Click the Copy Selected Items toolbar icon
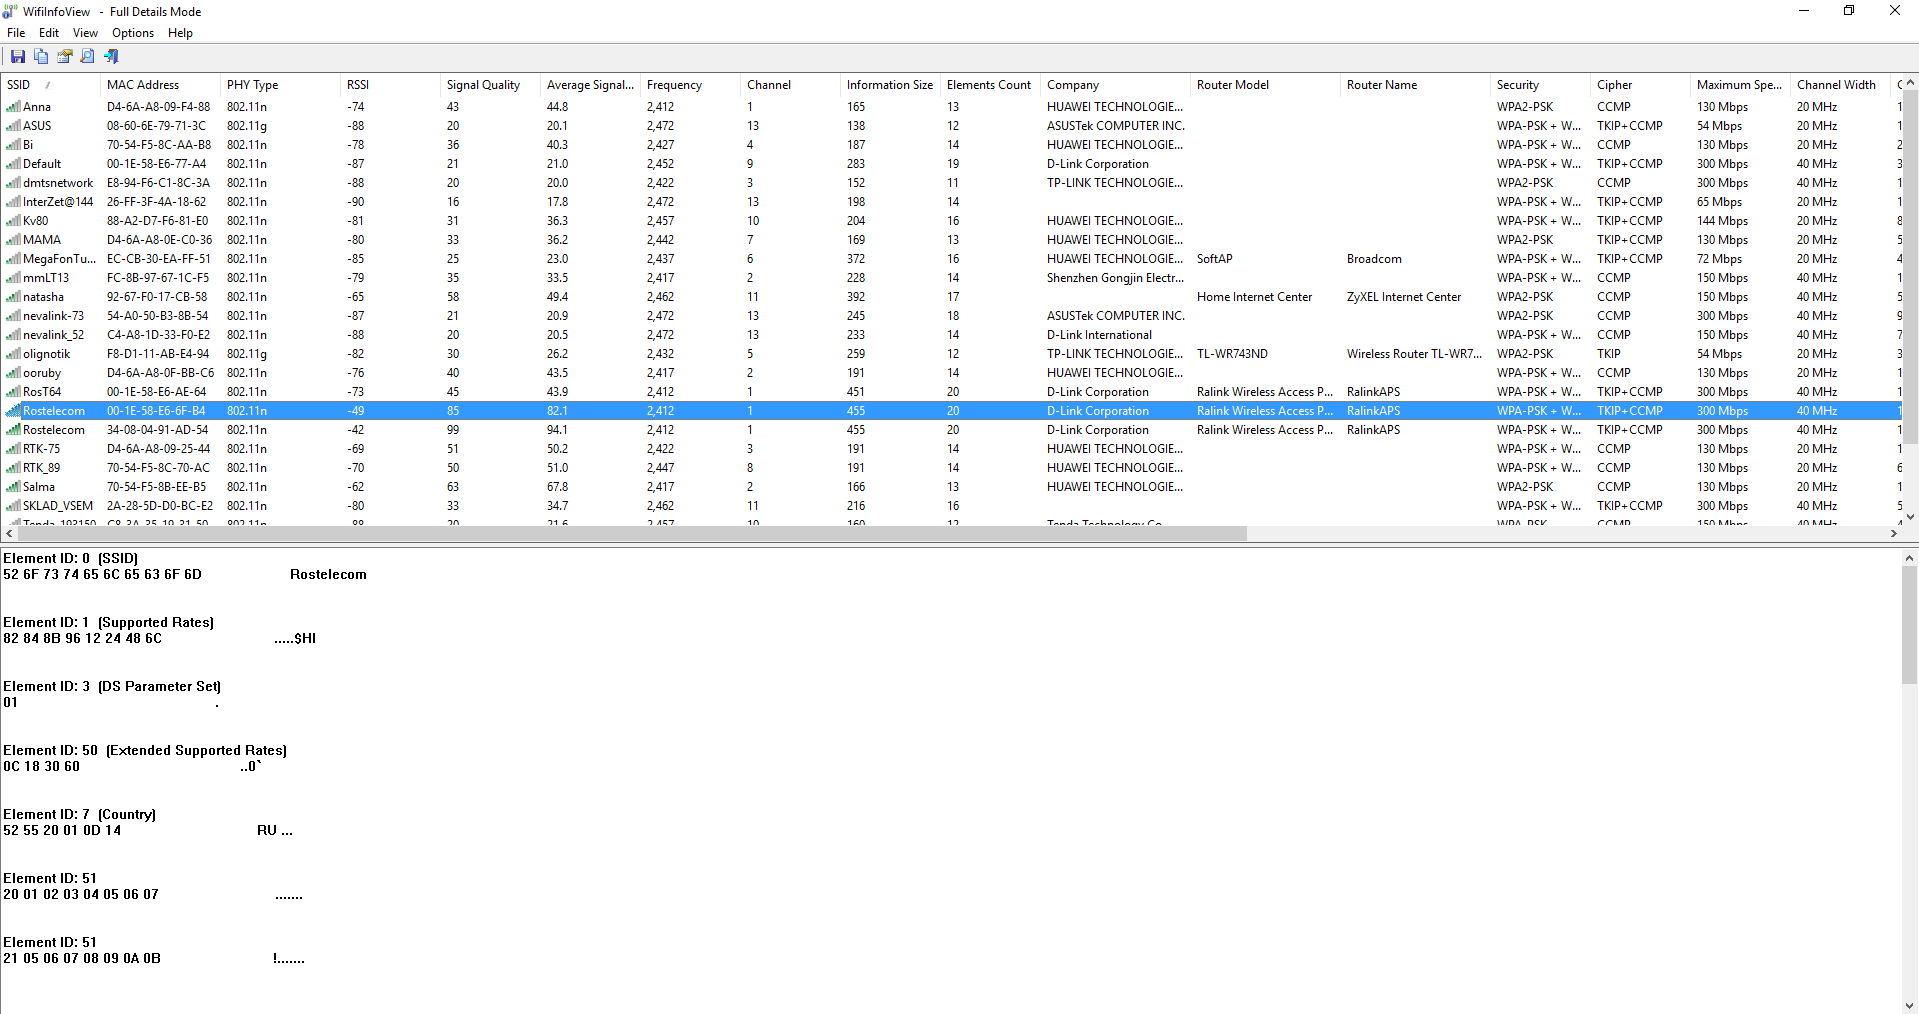Image resolution: width=1919 pixels, height=1014 pixels. pyautogui.click(x=41, y=56)
